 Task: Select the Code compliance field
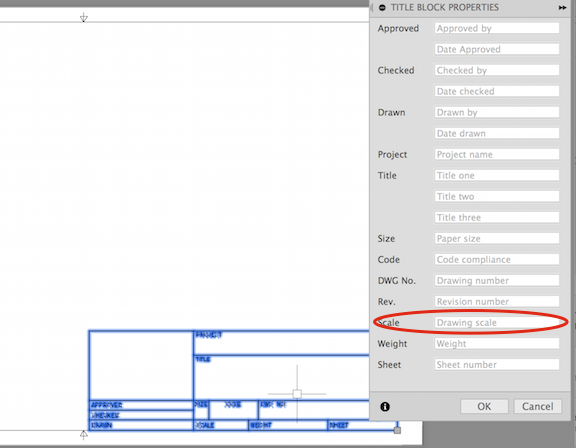tap(497, 259)
